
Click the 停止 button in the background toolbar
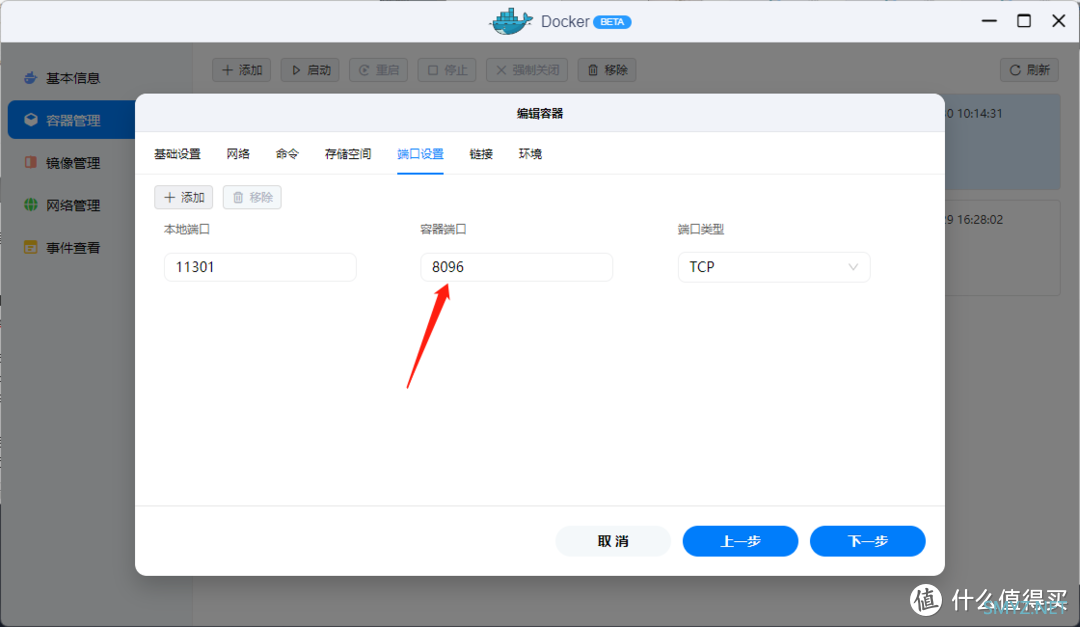(x=447, y=70)
